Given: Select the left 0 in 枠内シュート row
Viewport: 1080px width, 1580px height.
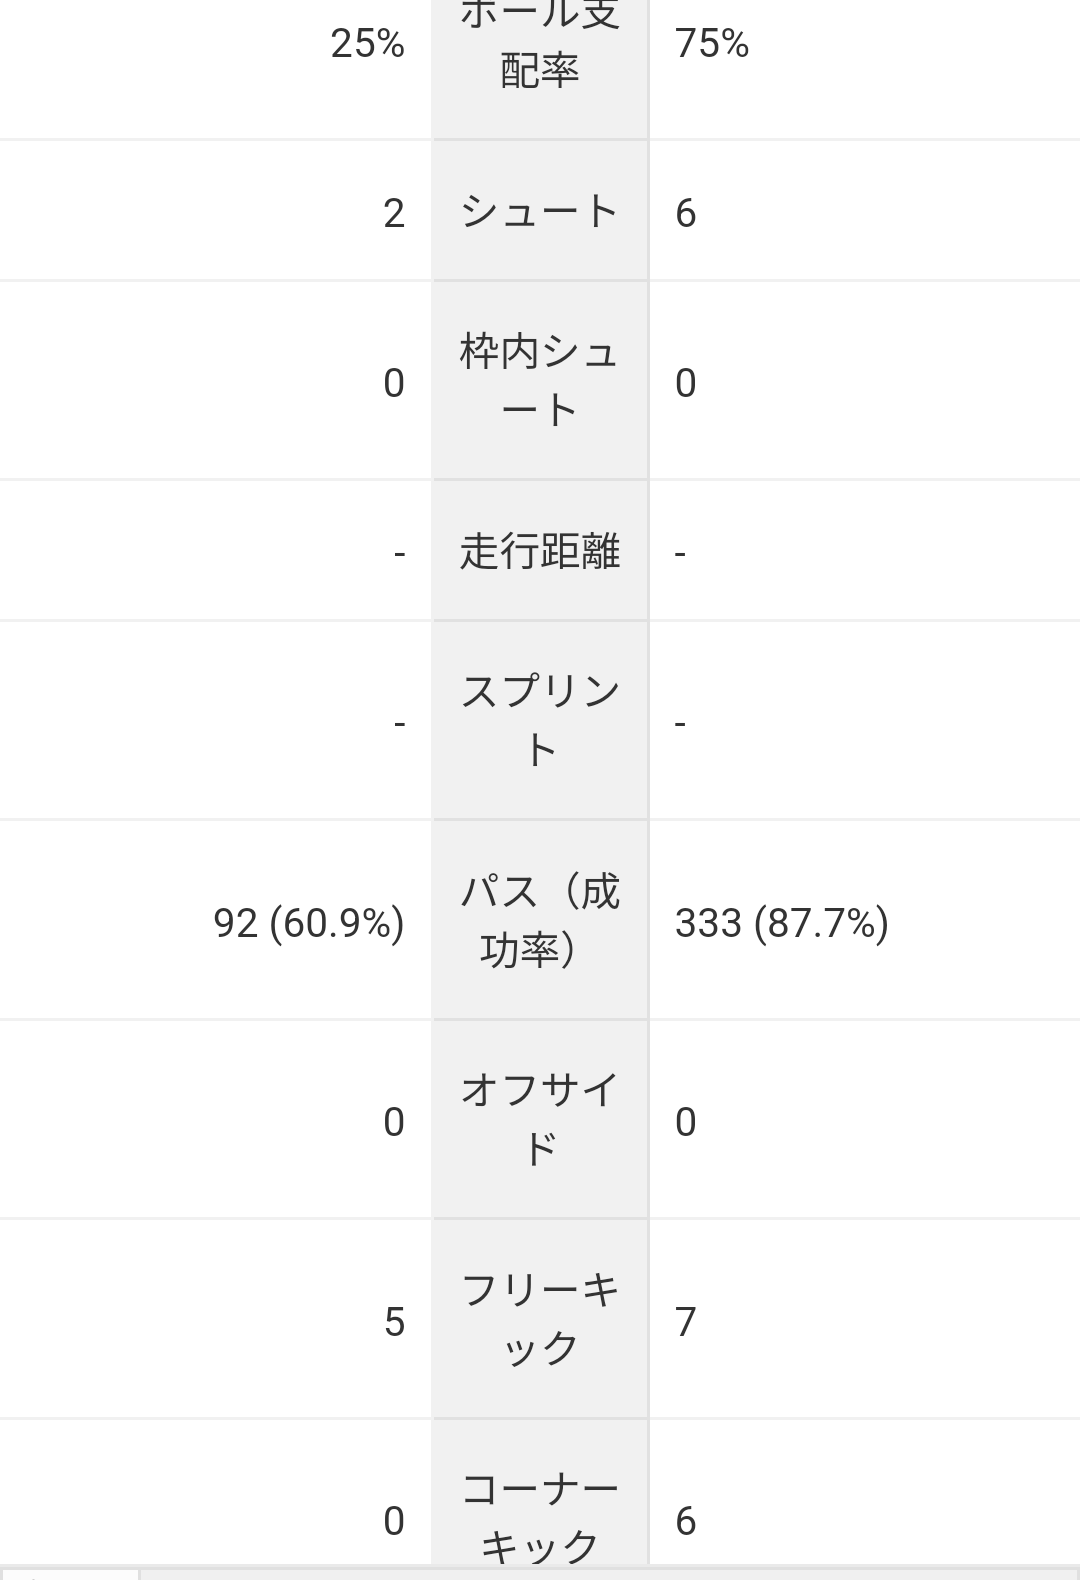Looking at the screenshot, I should [394, 383].
